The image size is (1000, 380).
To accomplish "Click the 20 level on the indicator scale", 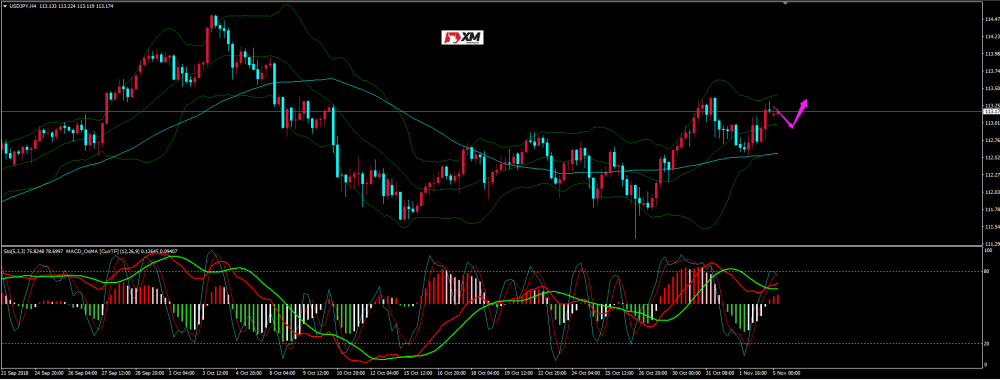I will 987,344.
